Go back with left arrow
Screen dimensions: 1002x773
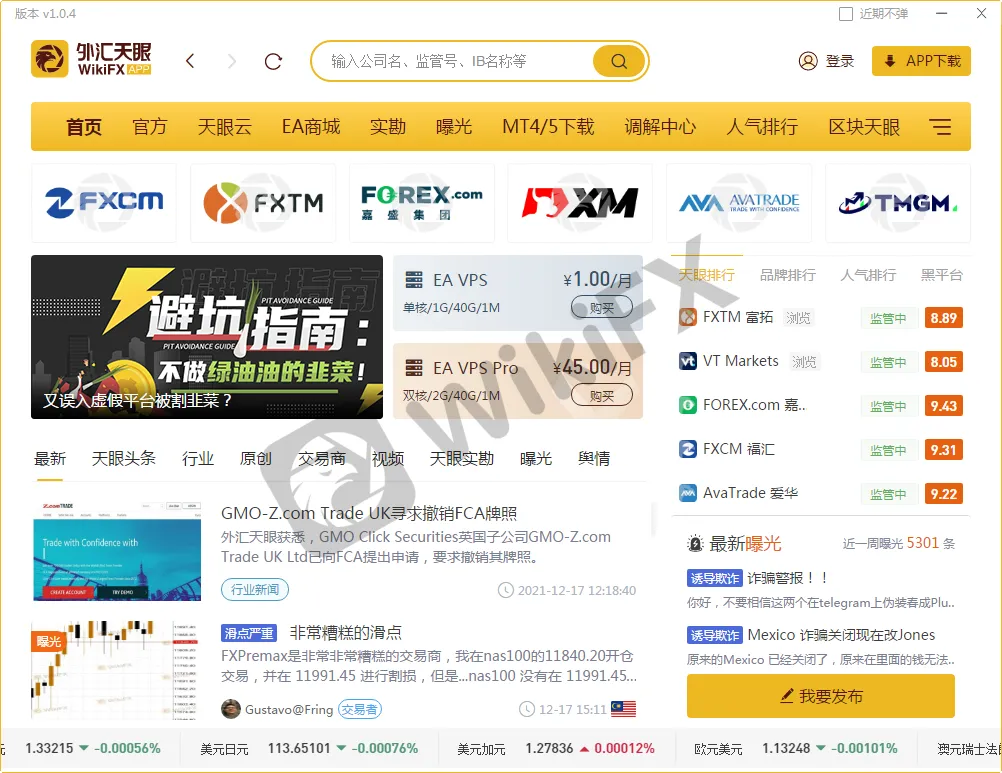(x=190, y=61)
